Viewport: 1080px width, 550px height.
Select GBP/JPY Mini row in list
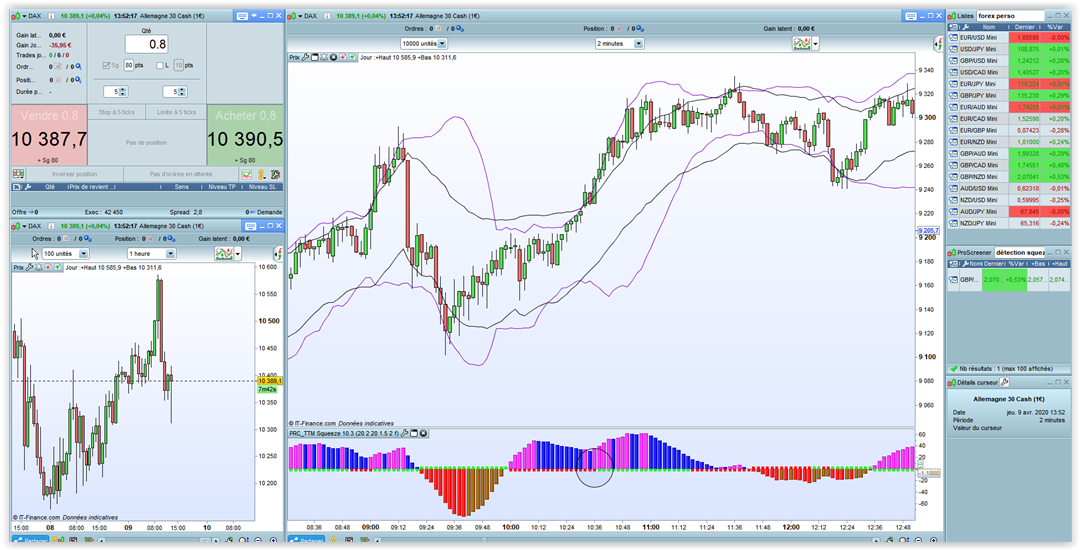pos(1008,95)
